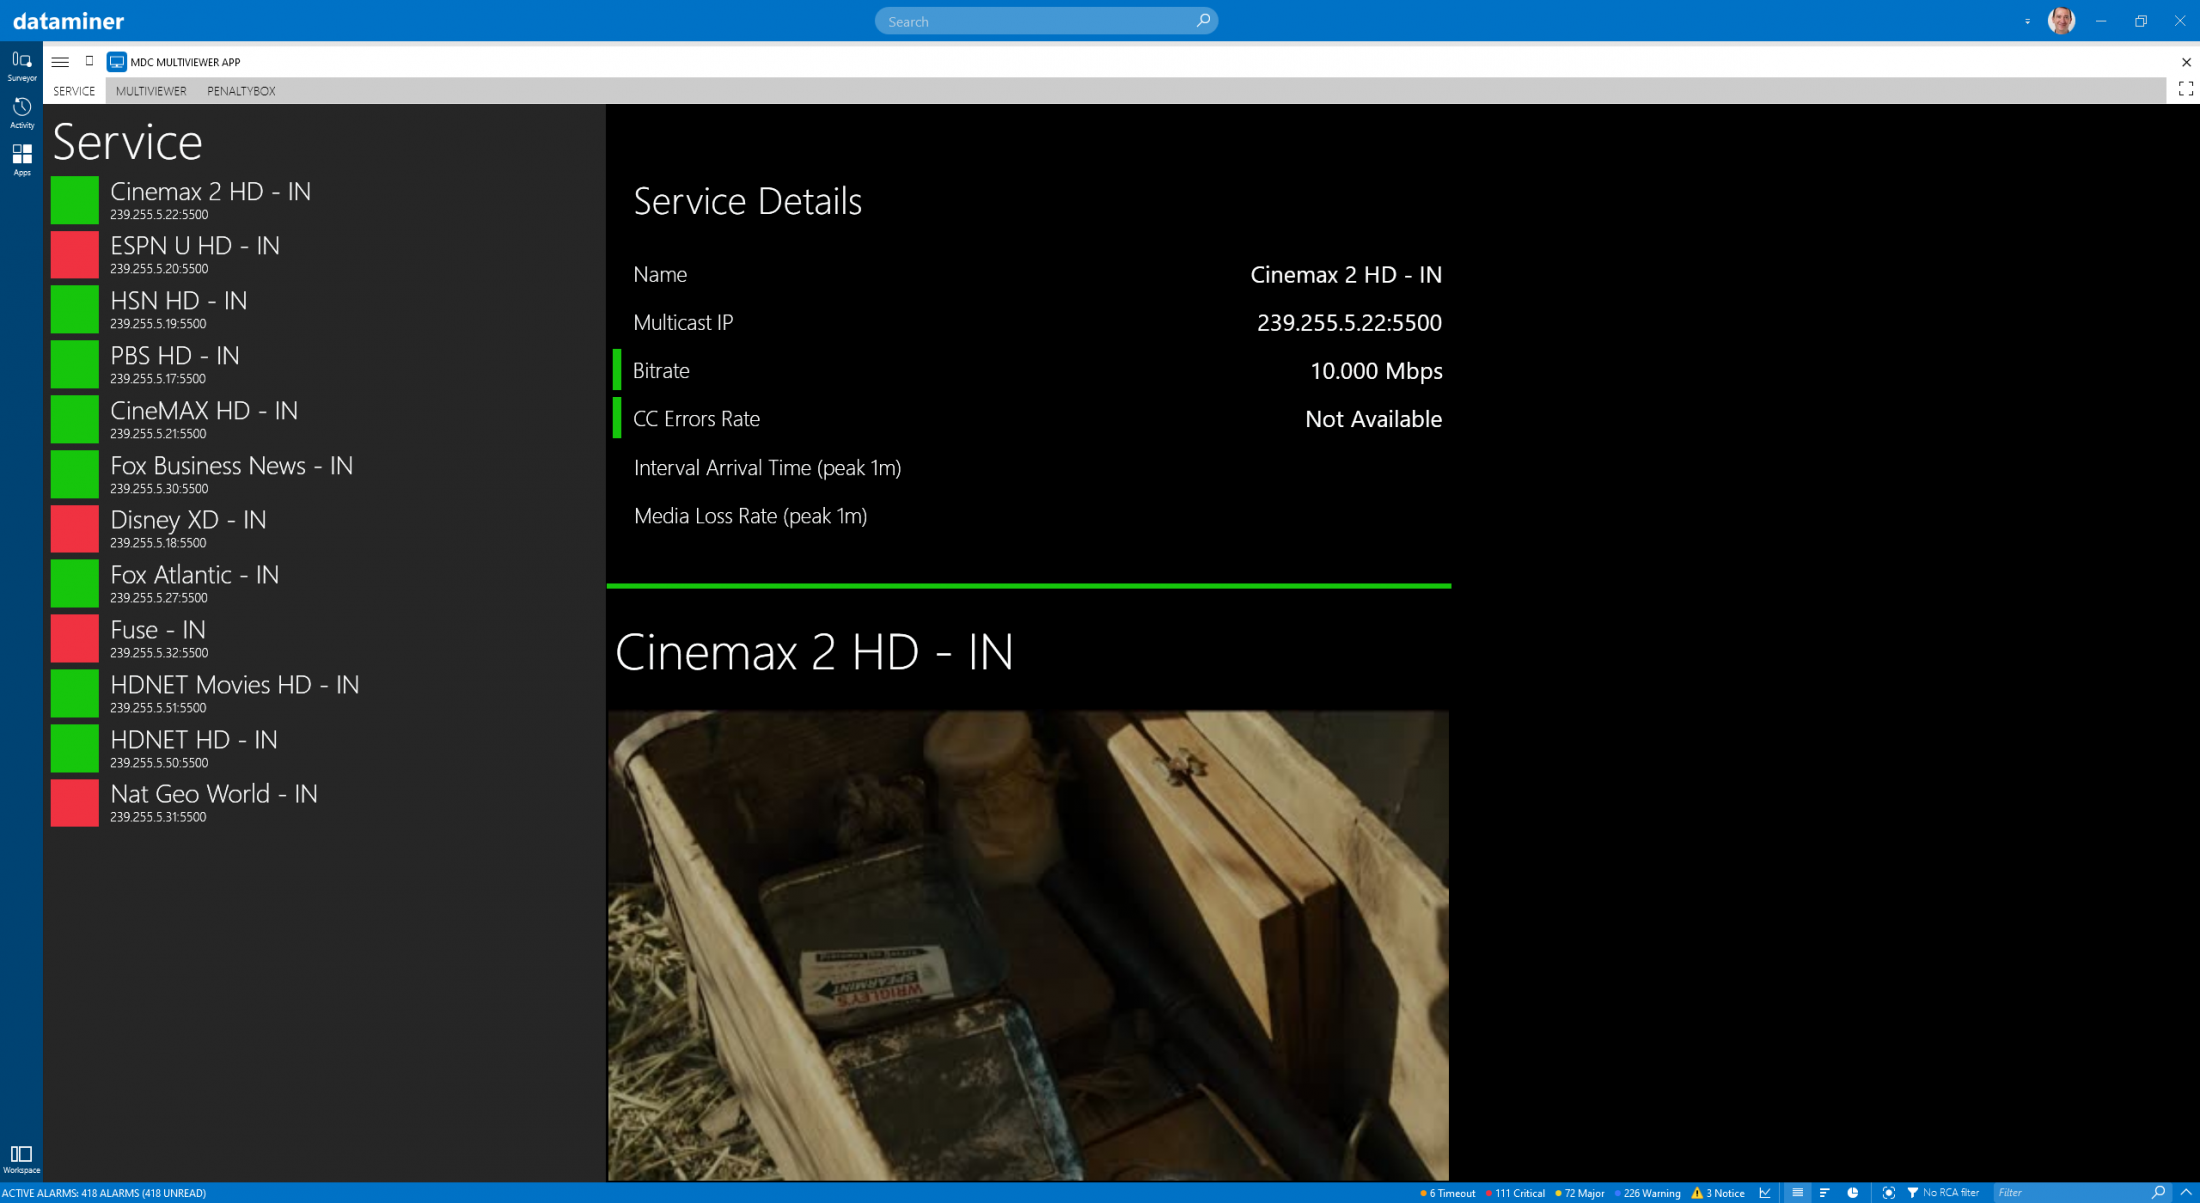The image size is (2200, 1203).
Task: Click the green status tile for Cinemax 2 HD
Action: coord(75,200)
